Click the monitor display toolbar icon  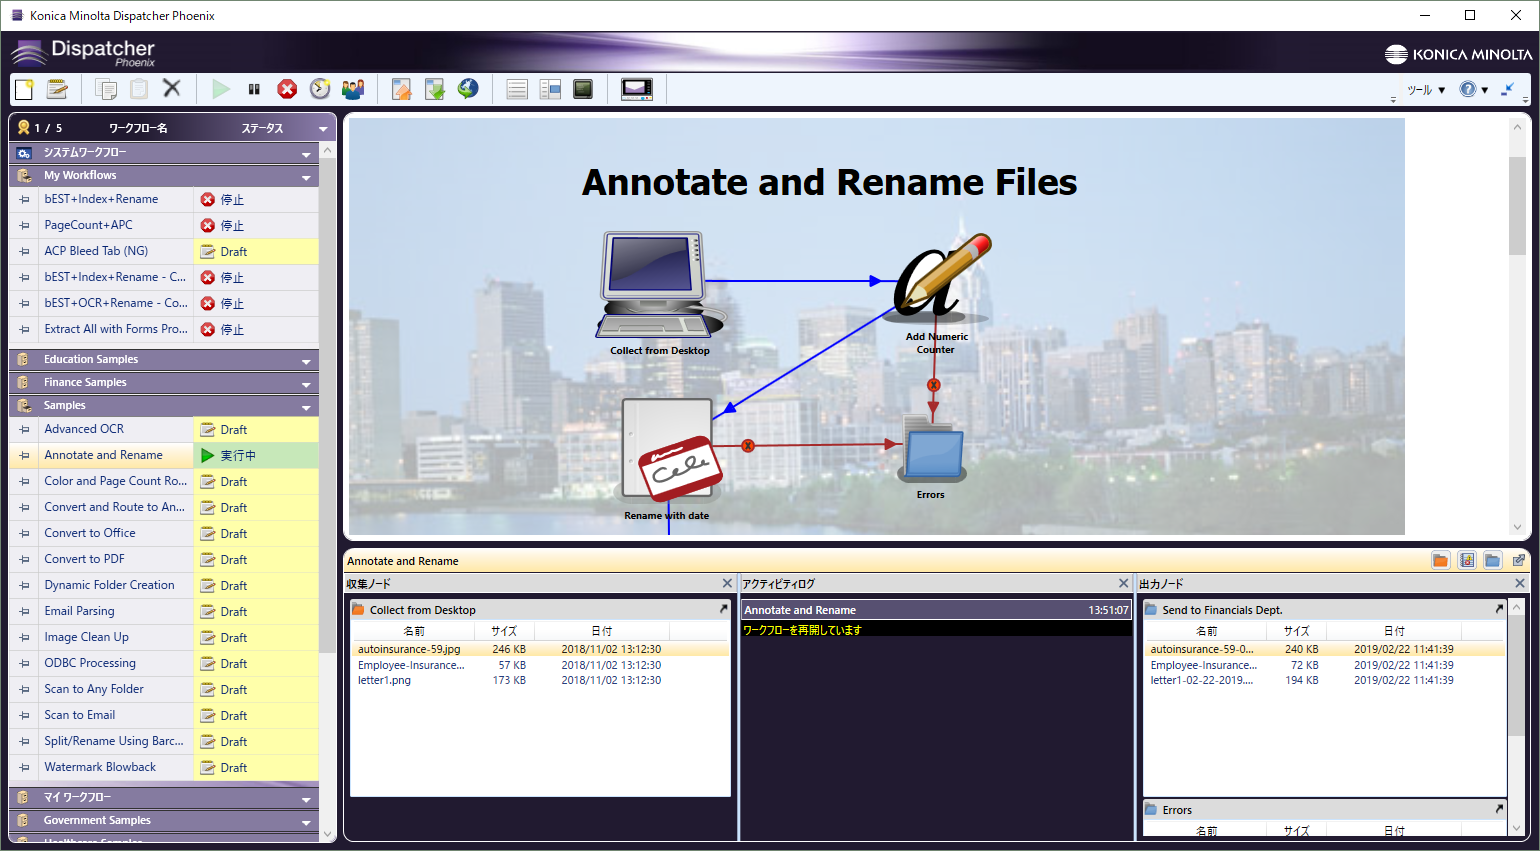[637, 89]
